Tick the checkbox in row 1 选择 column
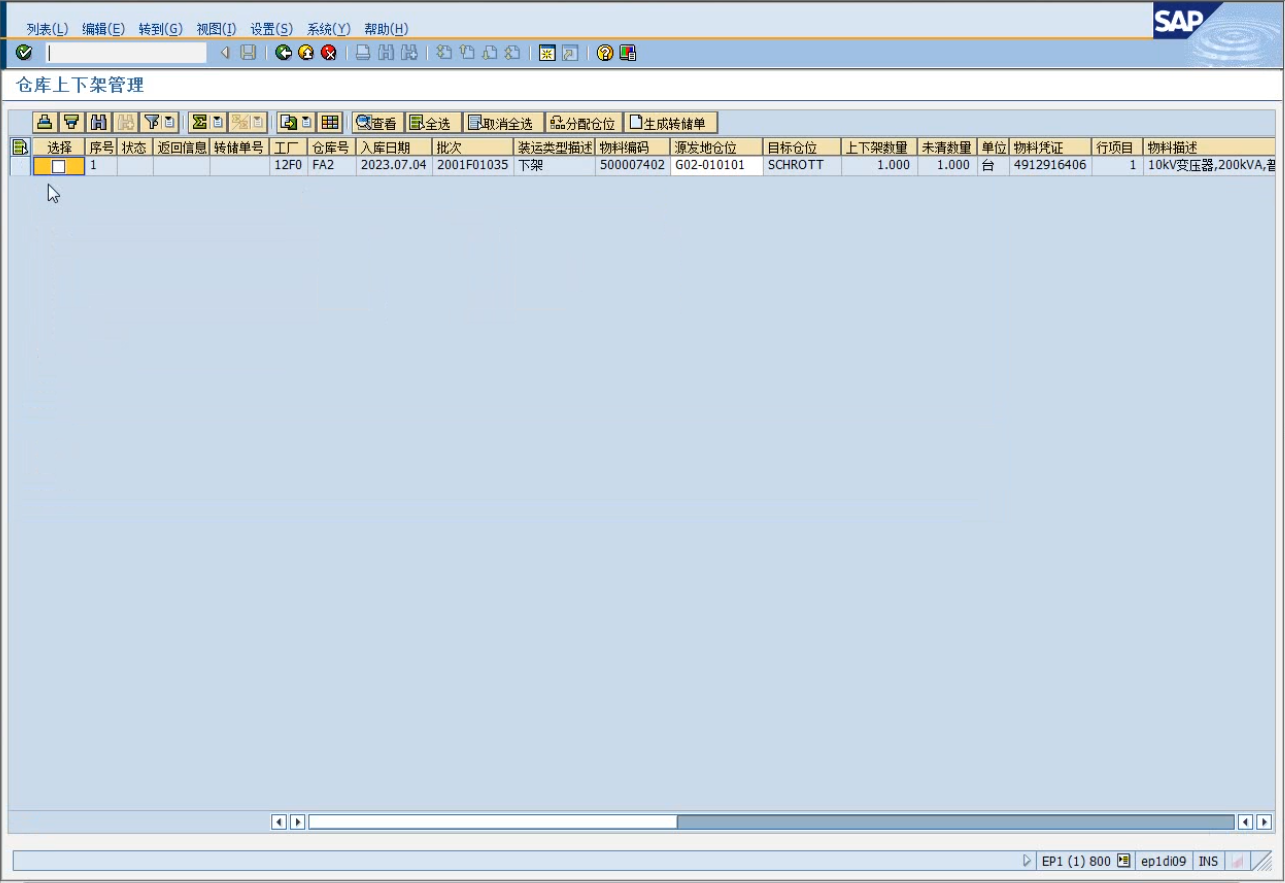Image resolution: width=1285 pixels, height=883 pixels. pyautogui.click(x=59, y=166)
